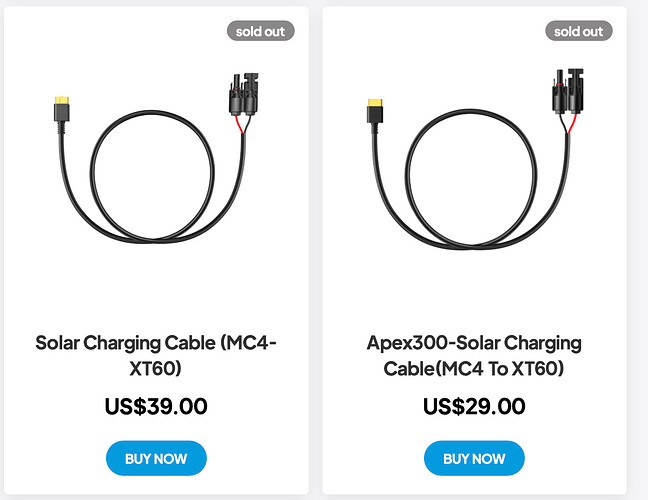Open the Solar Charging Cable (MC4-XT60) title link
This screenshot has height=500, width=648.
click(156, 355)
